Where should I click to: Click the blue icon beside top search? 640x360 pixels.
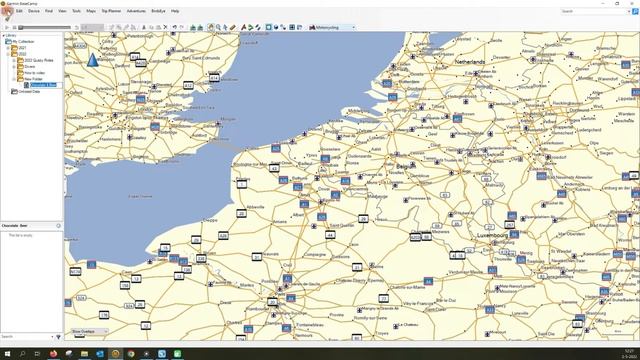click(x=635, y=11)
